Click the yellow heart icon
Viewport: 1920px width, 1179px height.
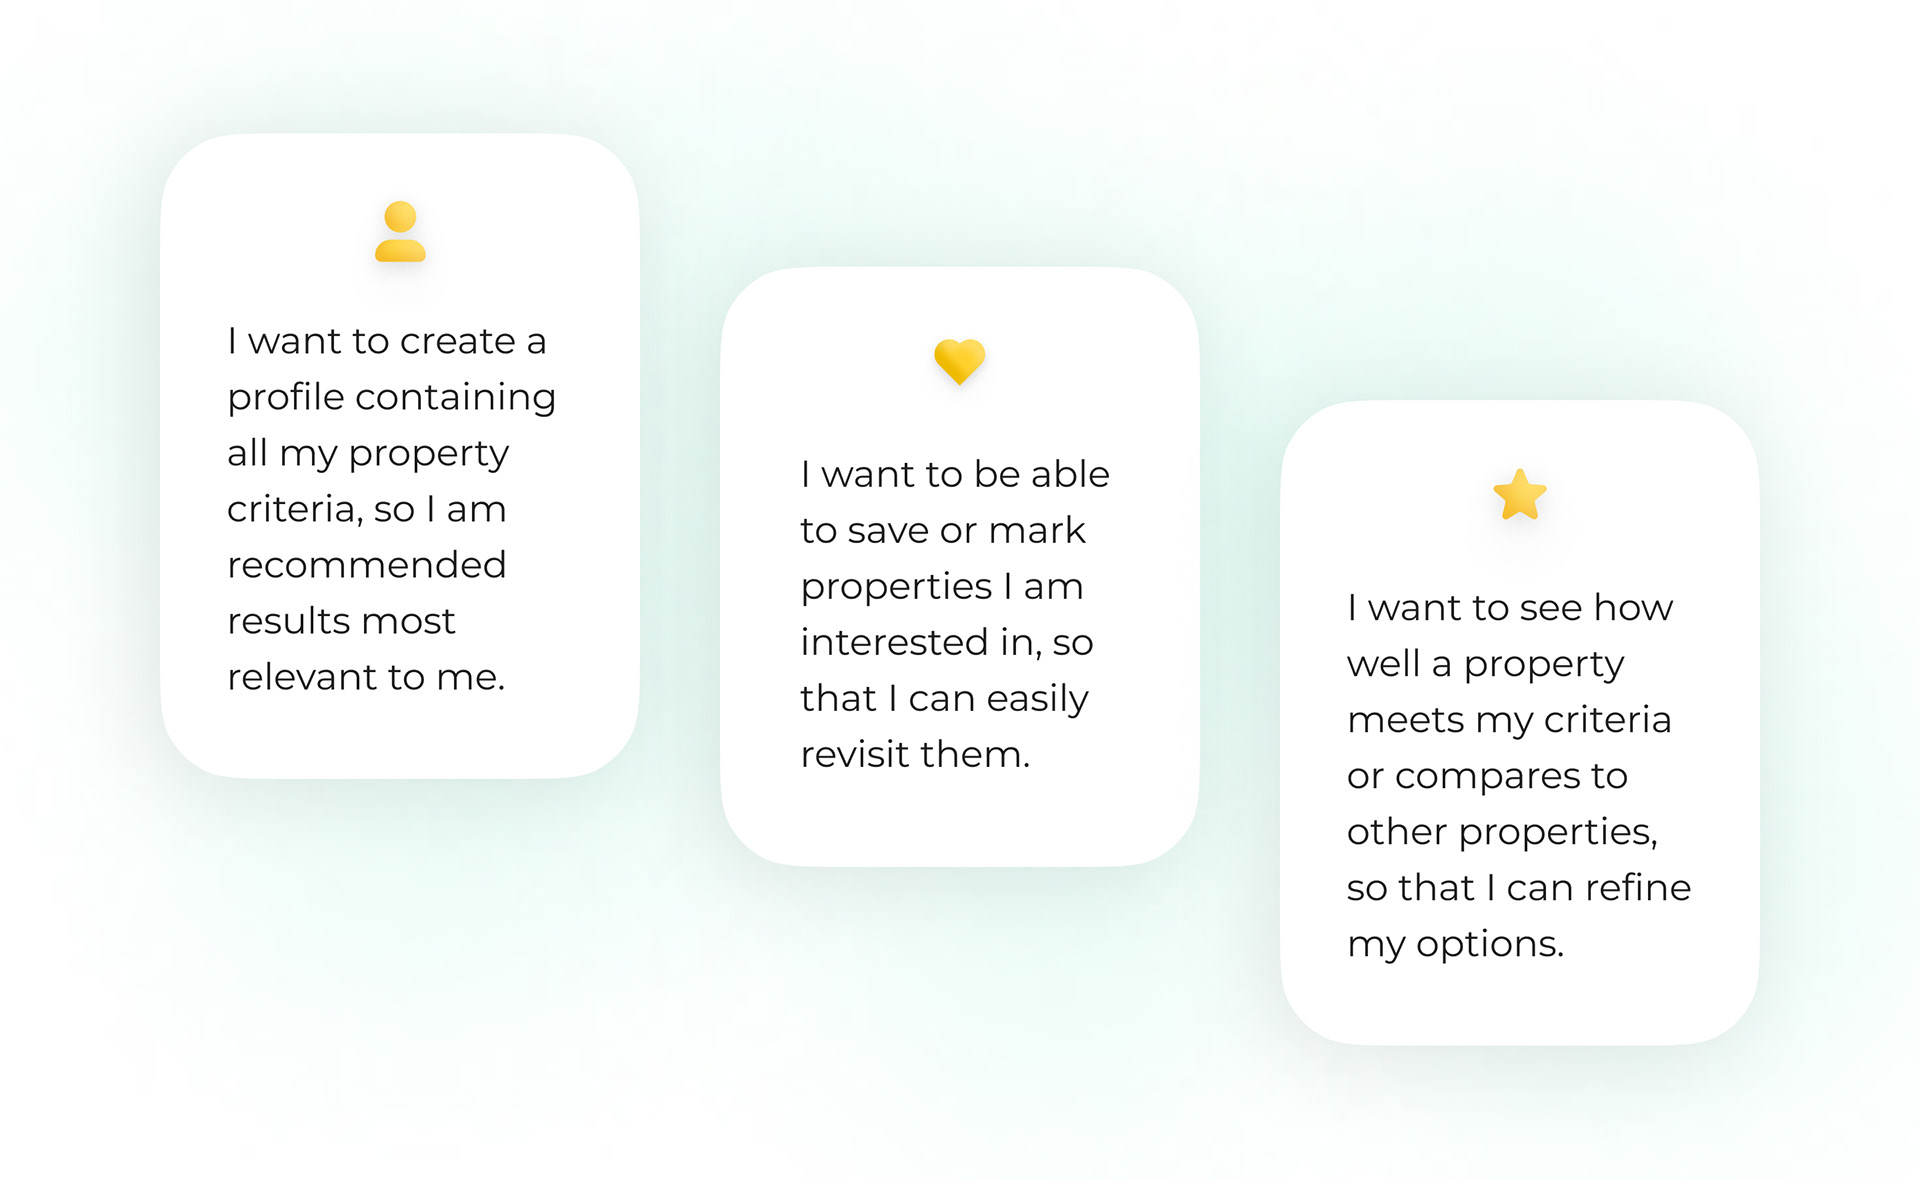[x=960, y=361]
